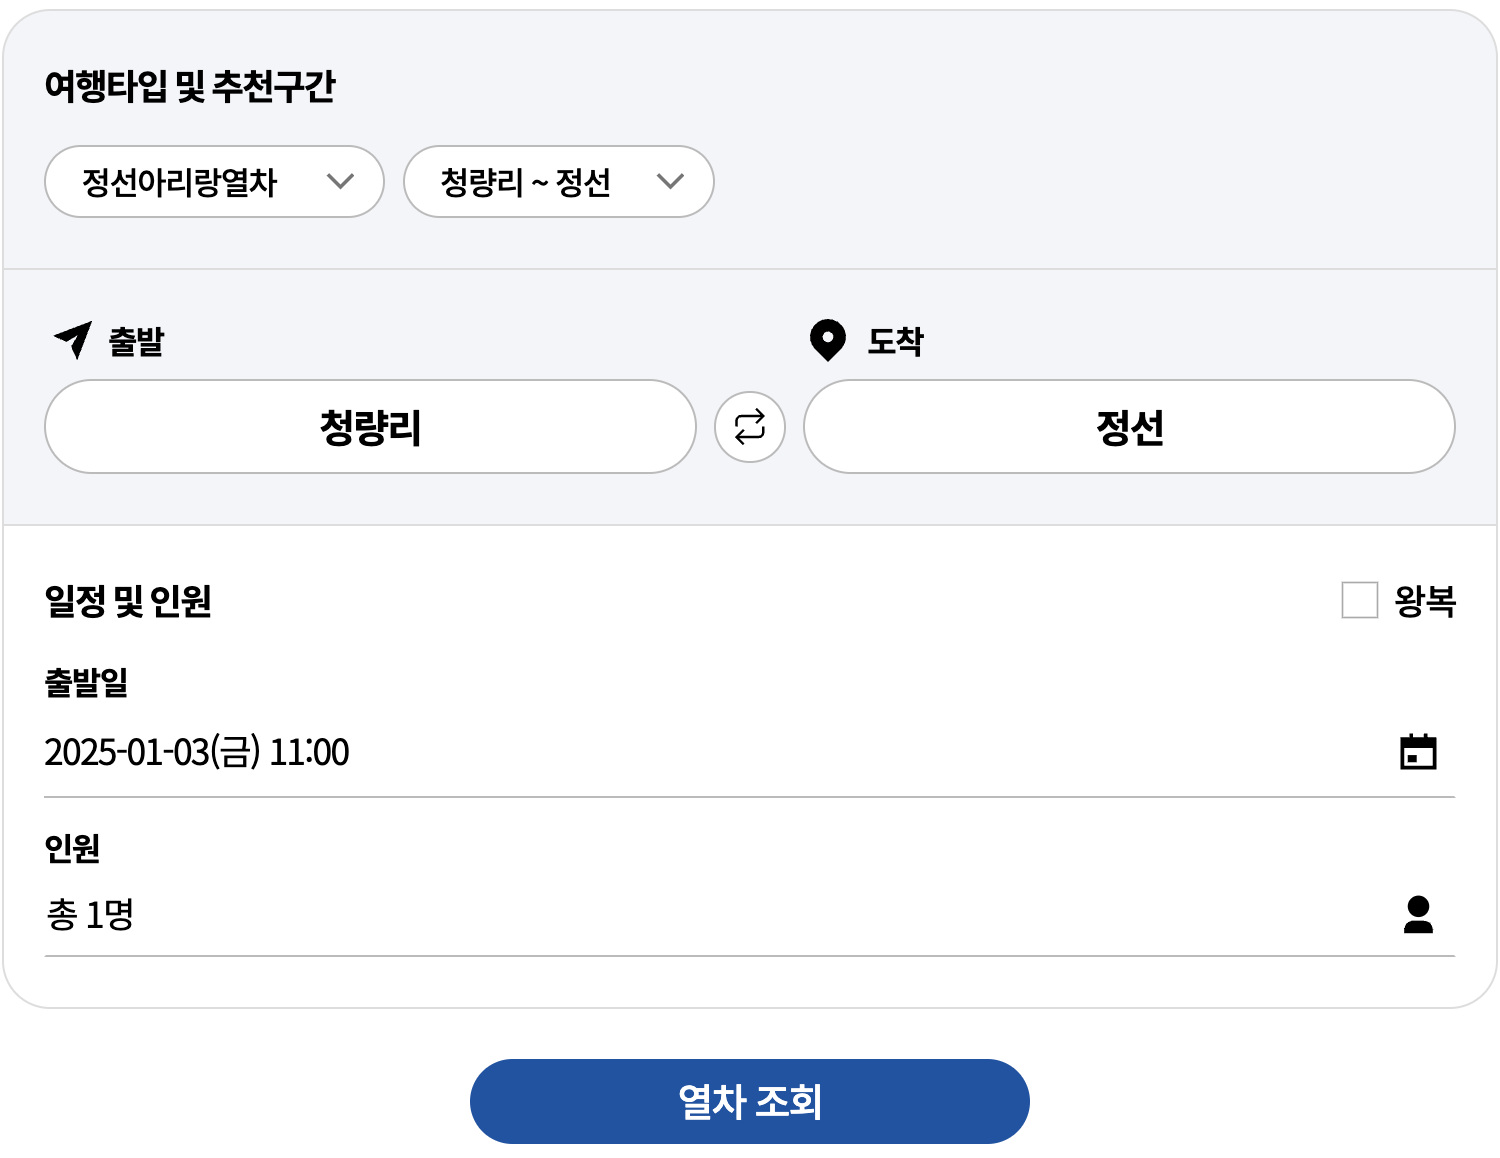Click the 정선 arrival station field
Viewport: 1500px width, 1158px height.
click(x=1128, y=427)
